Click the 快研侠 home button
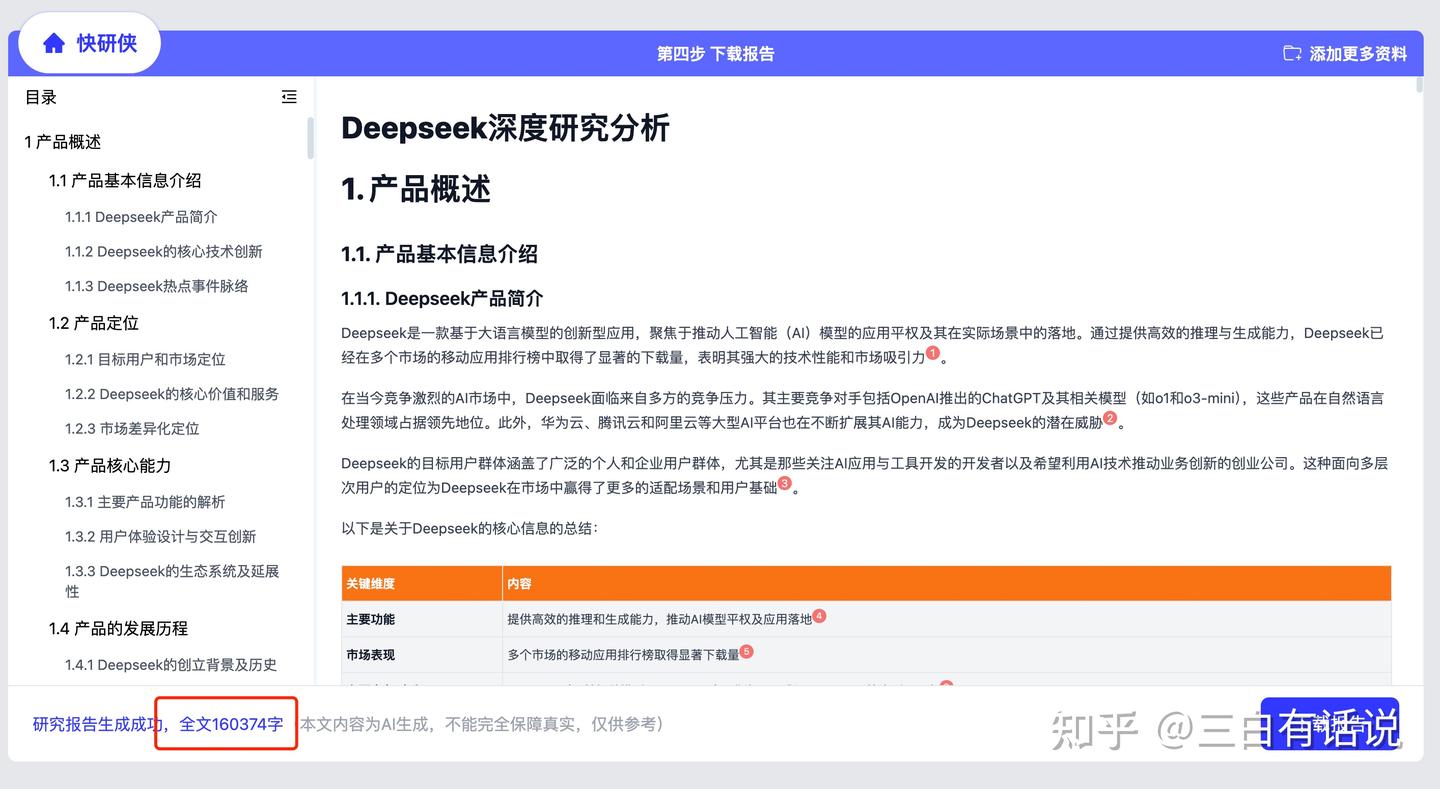 (x=90, y=43)
